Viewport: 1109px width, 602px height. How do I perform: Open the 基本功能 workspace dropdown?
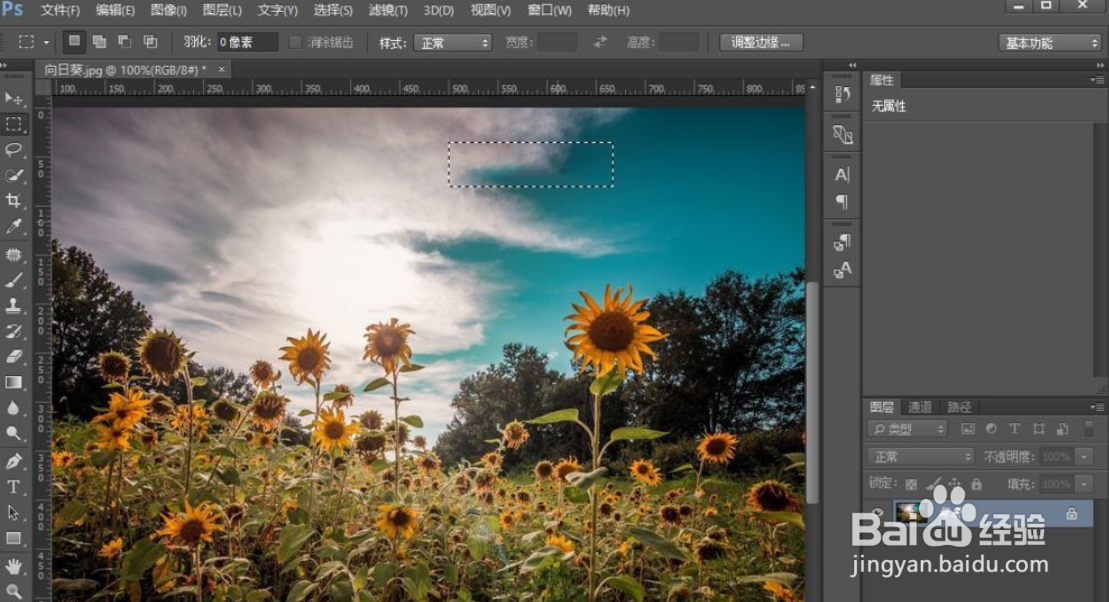click(1050, 43)
